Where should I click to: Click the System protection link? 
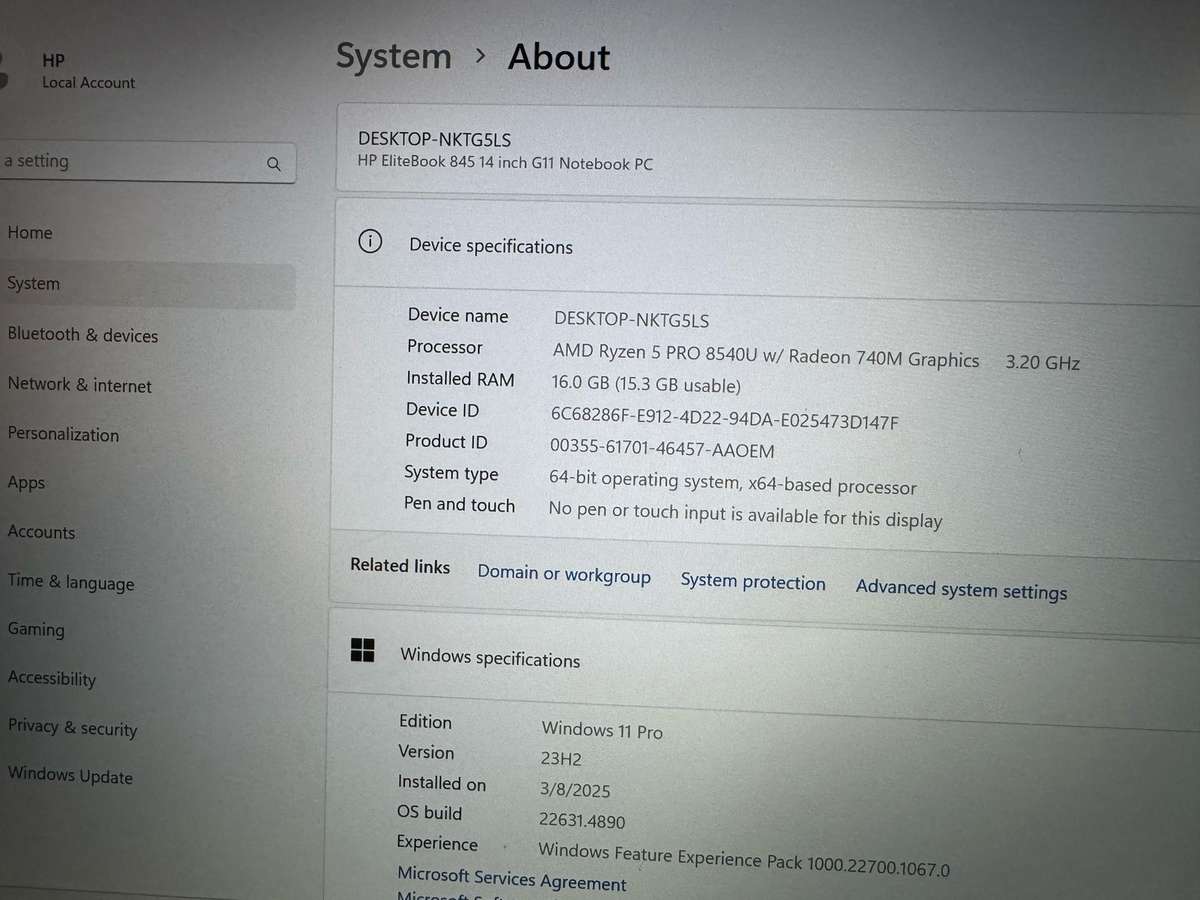pyautogui.click(x=753, y=582)
